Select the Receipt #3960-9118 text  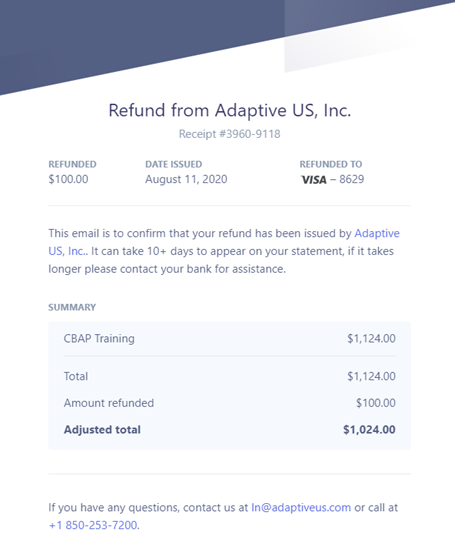tap(230, 134)
